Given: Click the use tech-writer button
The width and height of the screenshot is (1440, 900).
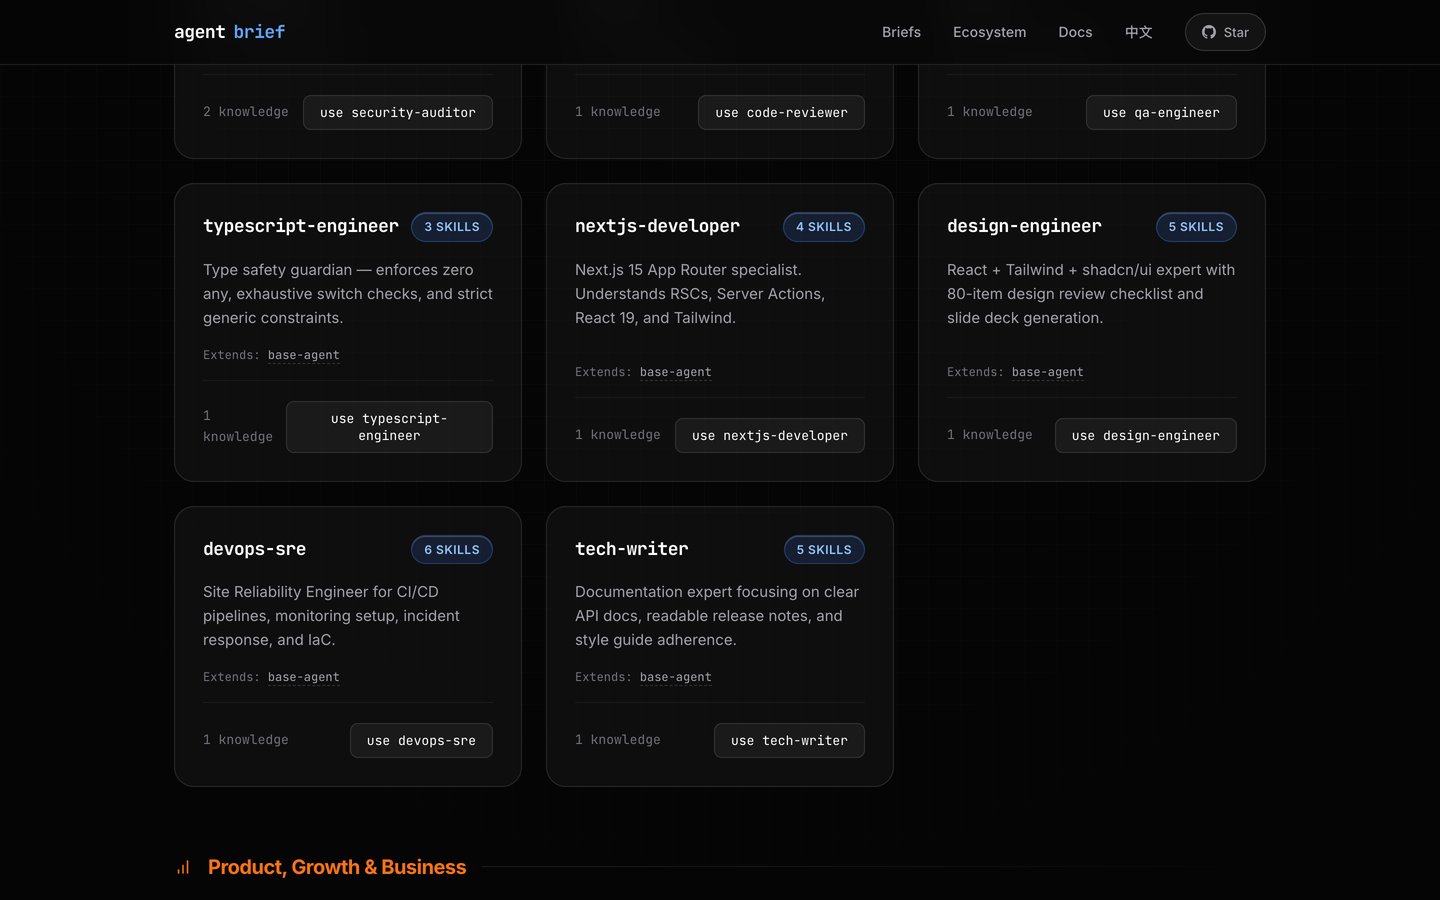Looking at the screenshot, I should (789, 741).
